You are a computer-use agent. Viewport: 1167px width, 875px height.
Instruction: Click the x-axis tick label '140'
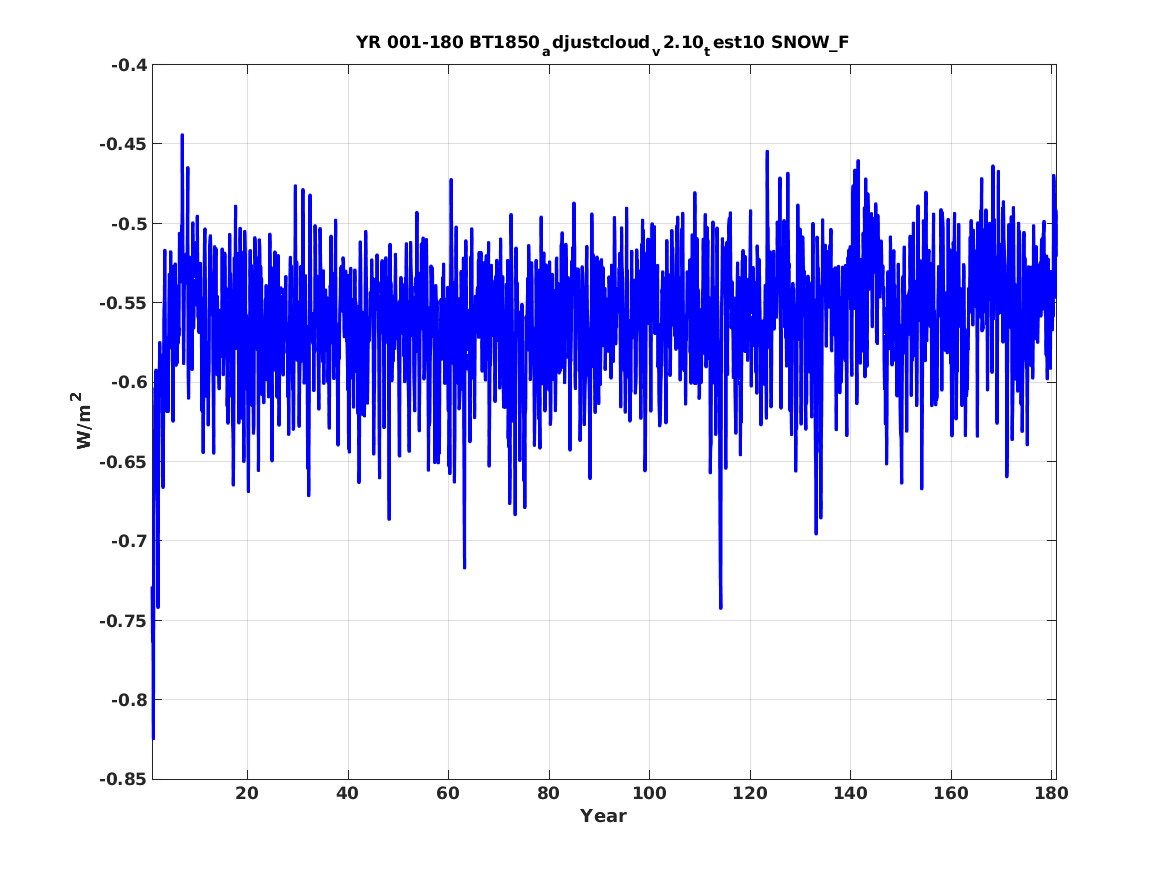(851, 793)
